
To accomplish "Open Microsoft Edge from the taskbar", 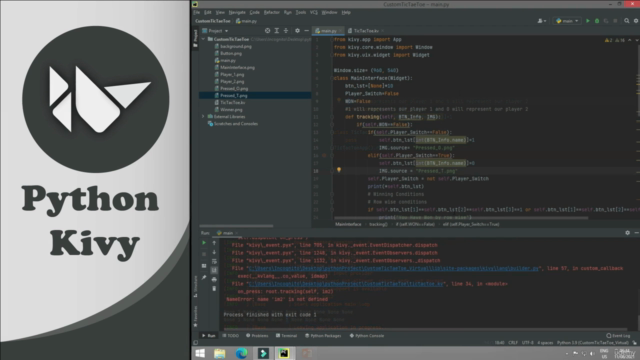I will (x=241, y=353).
